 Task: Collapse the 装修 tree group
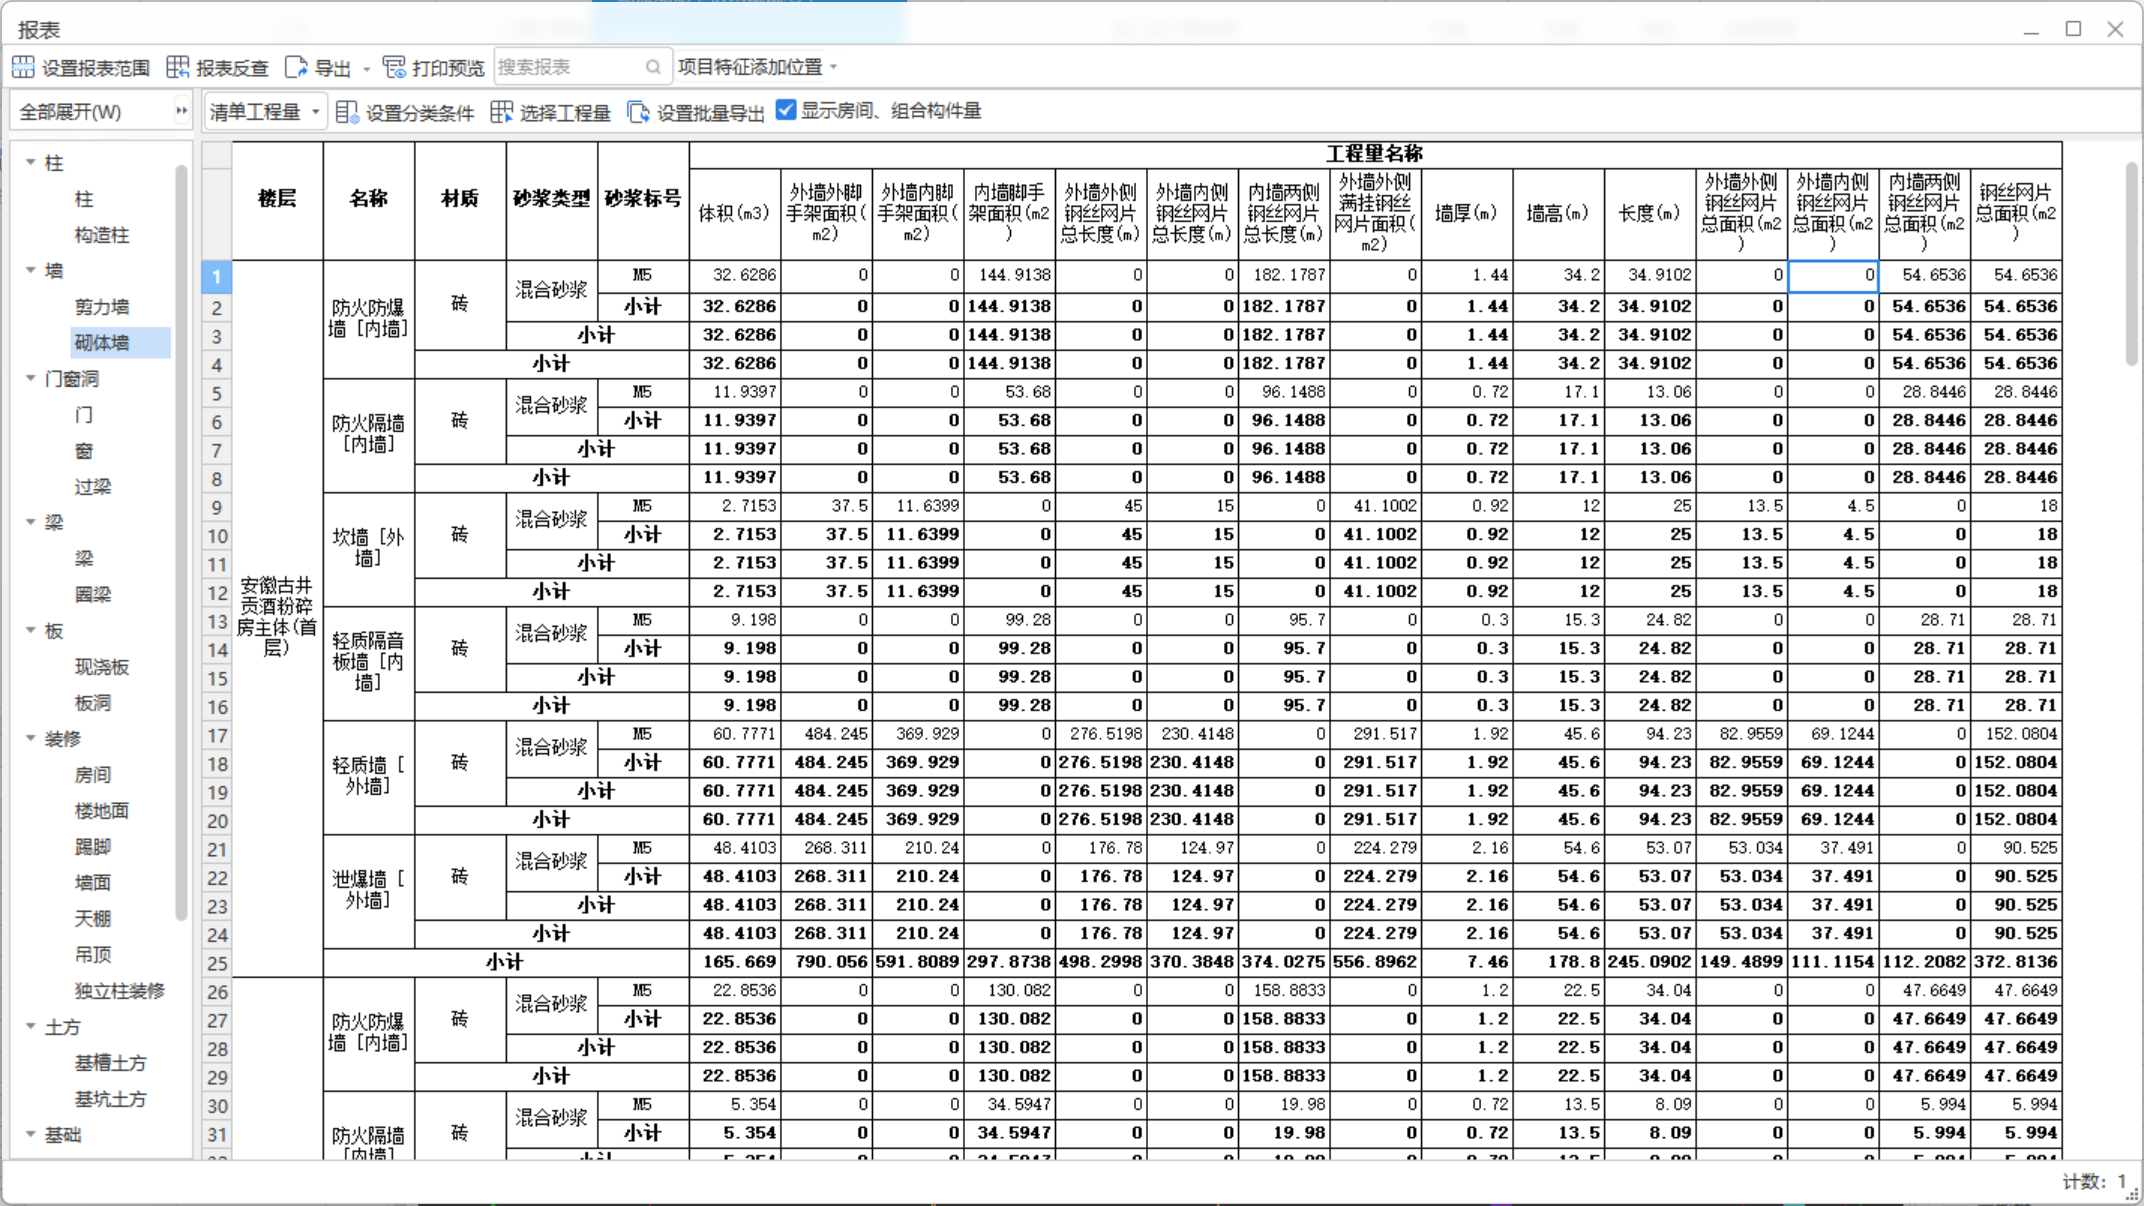click(x=30, y=738)
